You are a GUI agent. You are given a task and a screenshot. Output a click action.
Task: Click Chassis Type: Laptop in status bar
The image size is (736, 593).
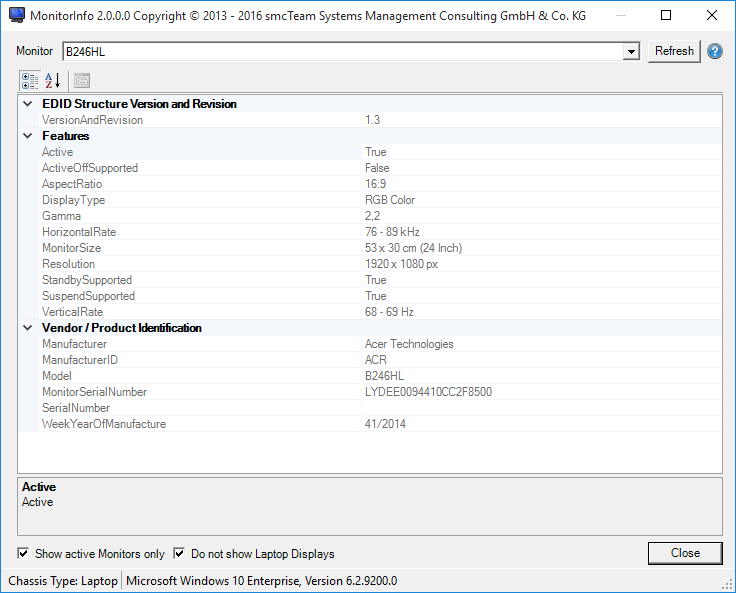point(63,581)
